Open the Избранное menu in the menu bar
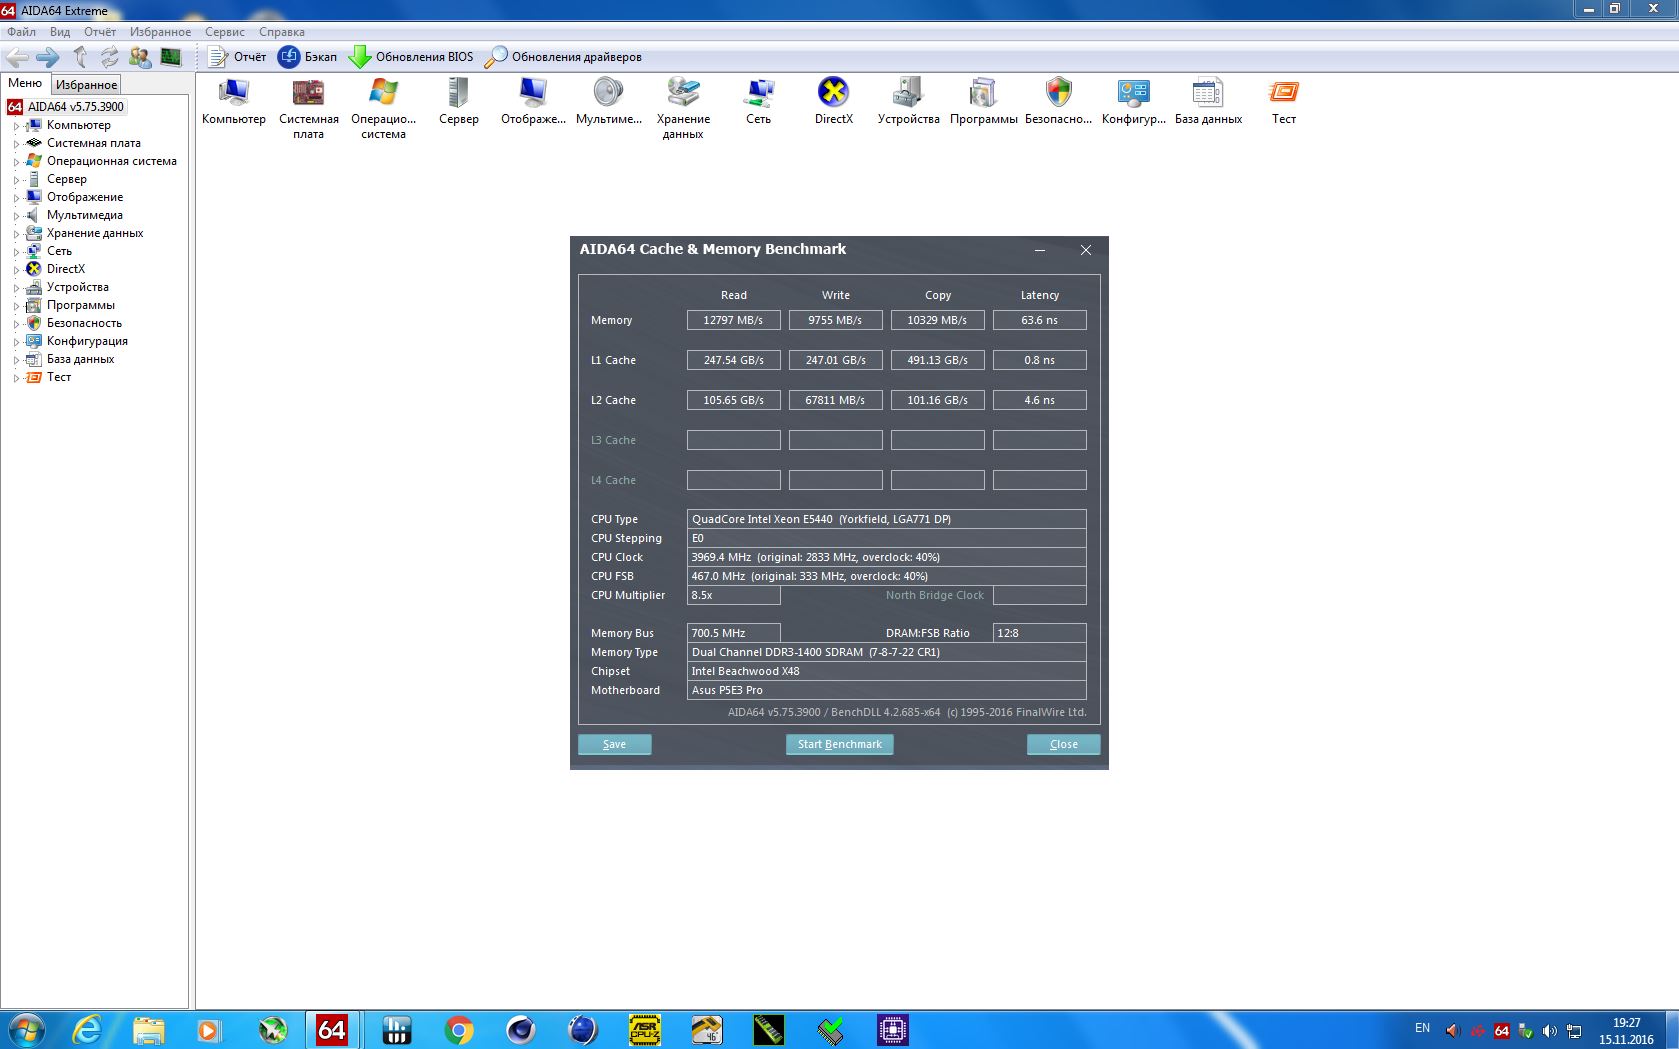Image resolution: width=1679 pixels, height=1049 pixels. click(x=160, y=32)
